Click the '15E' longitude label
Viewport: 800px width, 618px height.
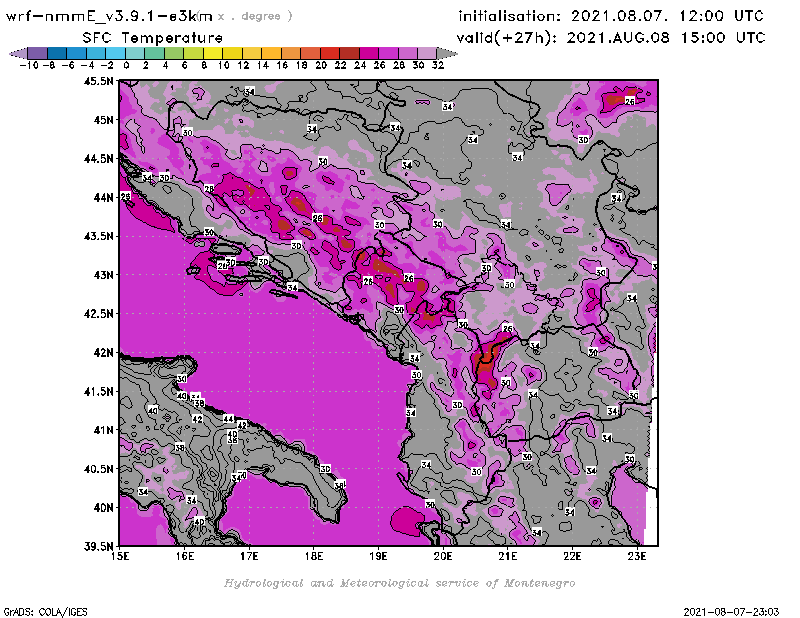[120, 556]
